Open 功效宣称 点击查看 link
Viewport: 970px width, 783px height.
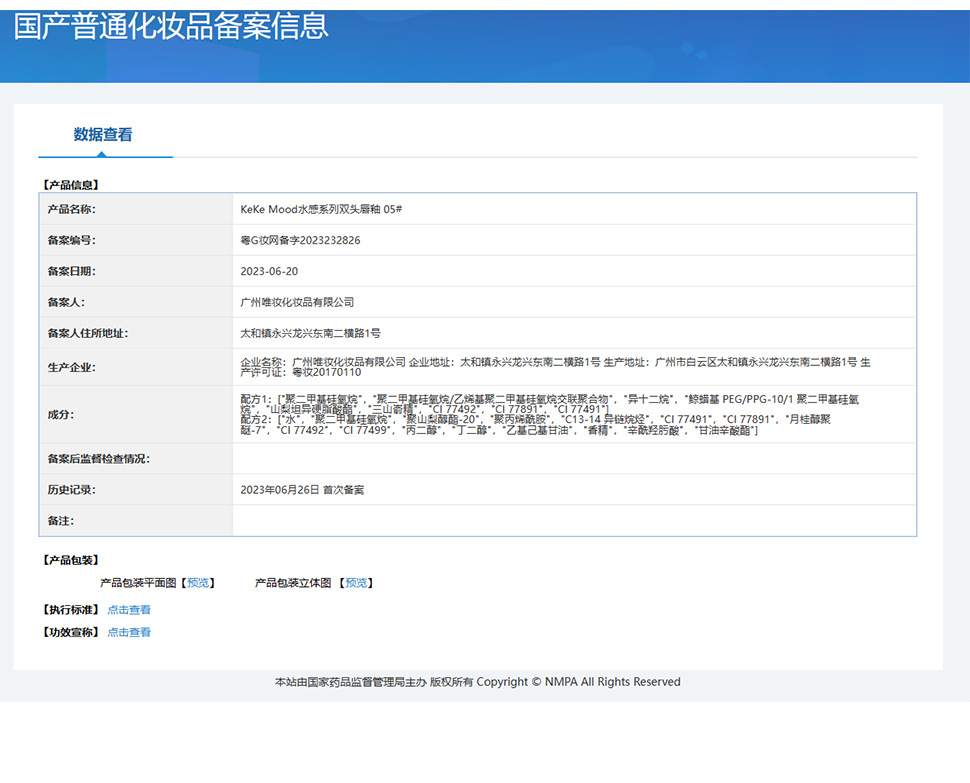(129, 632)
